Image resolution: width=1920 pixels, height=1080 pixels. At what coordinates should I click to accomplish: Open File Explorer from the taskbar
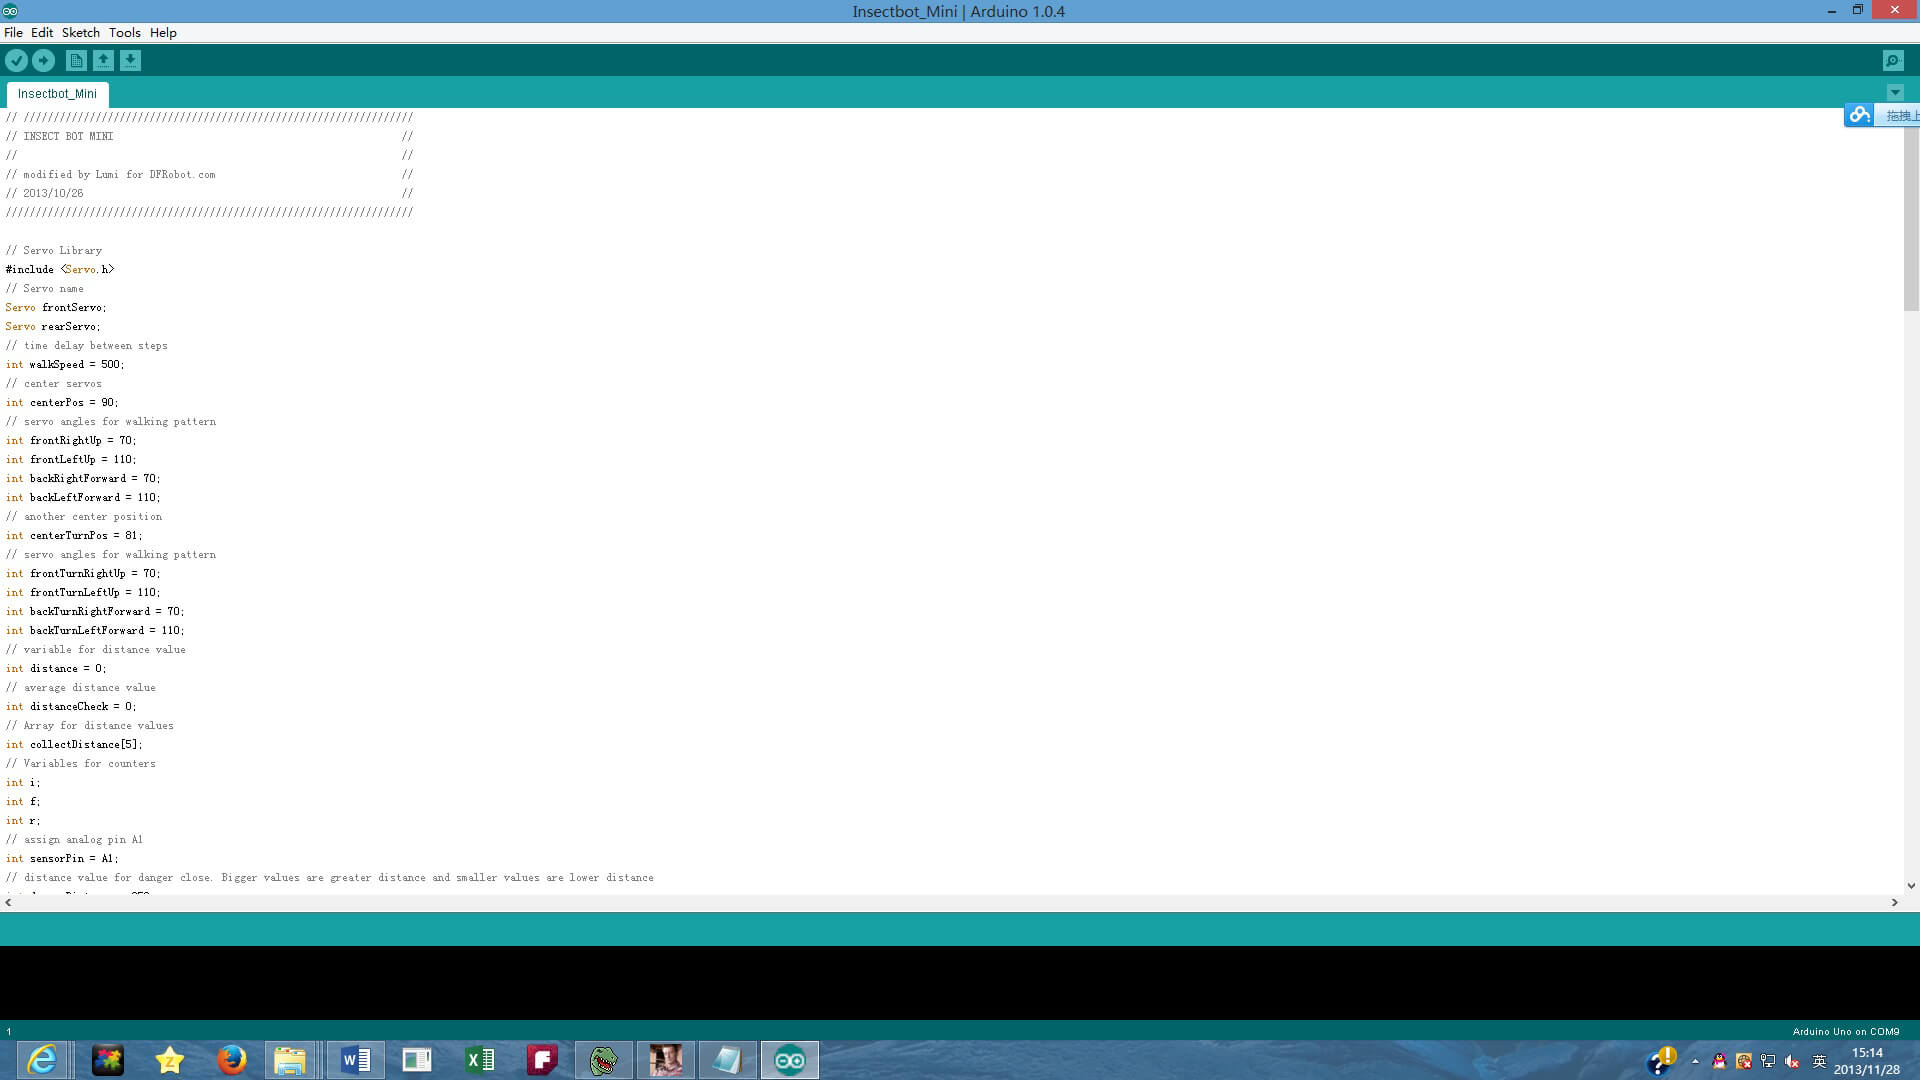290,1060
